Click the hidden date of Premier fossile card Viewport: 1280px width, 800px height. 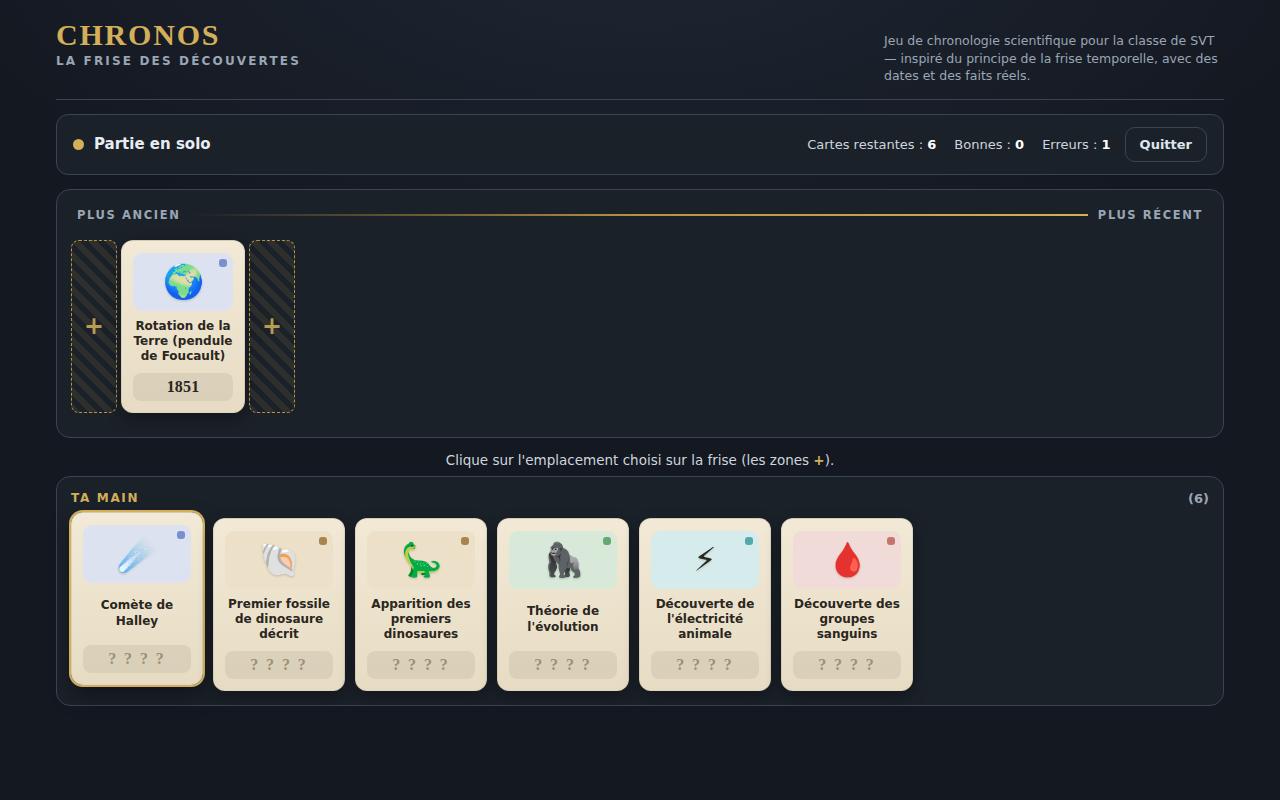coord(279,665)
